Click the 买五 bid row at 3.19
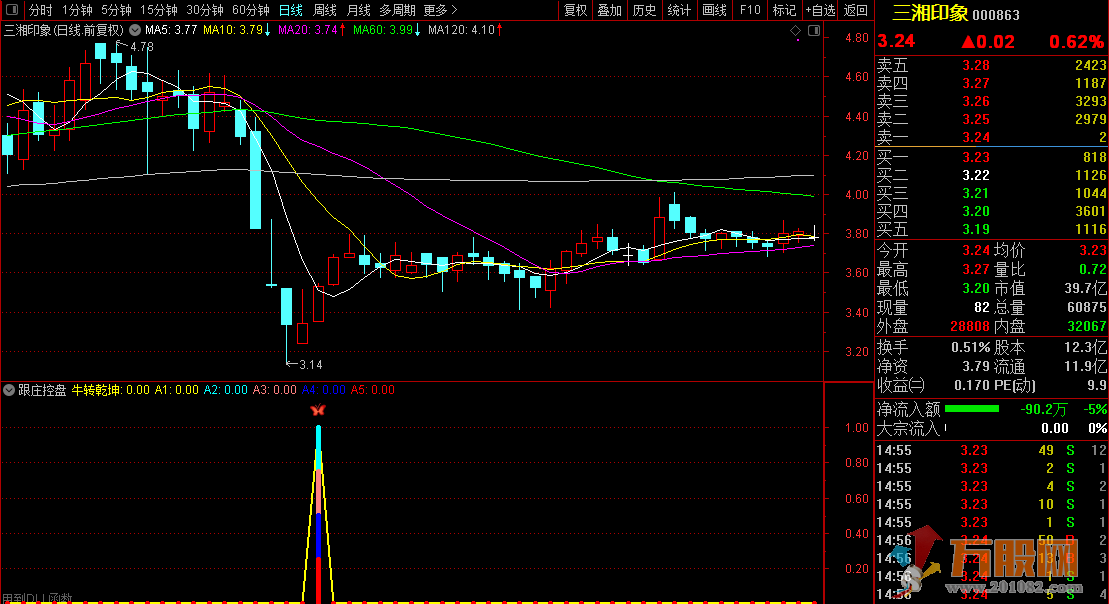Screen dimensions: 1109x604 992,229
